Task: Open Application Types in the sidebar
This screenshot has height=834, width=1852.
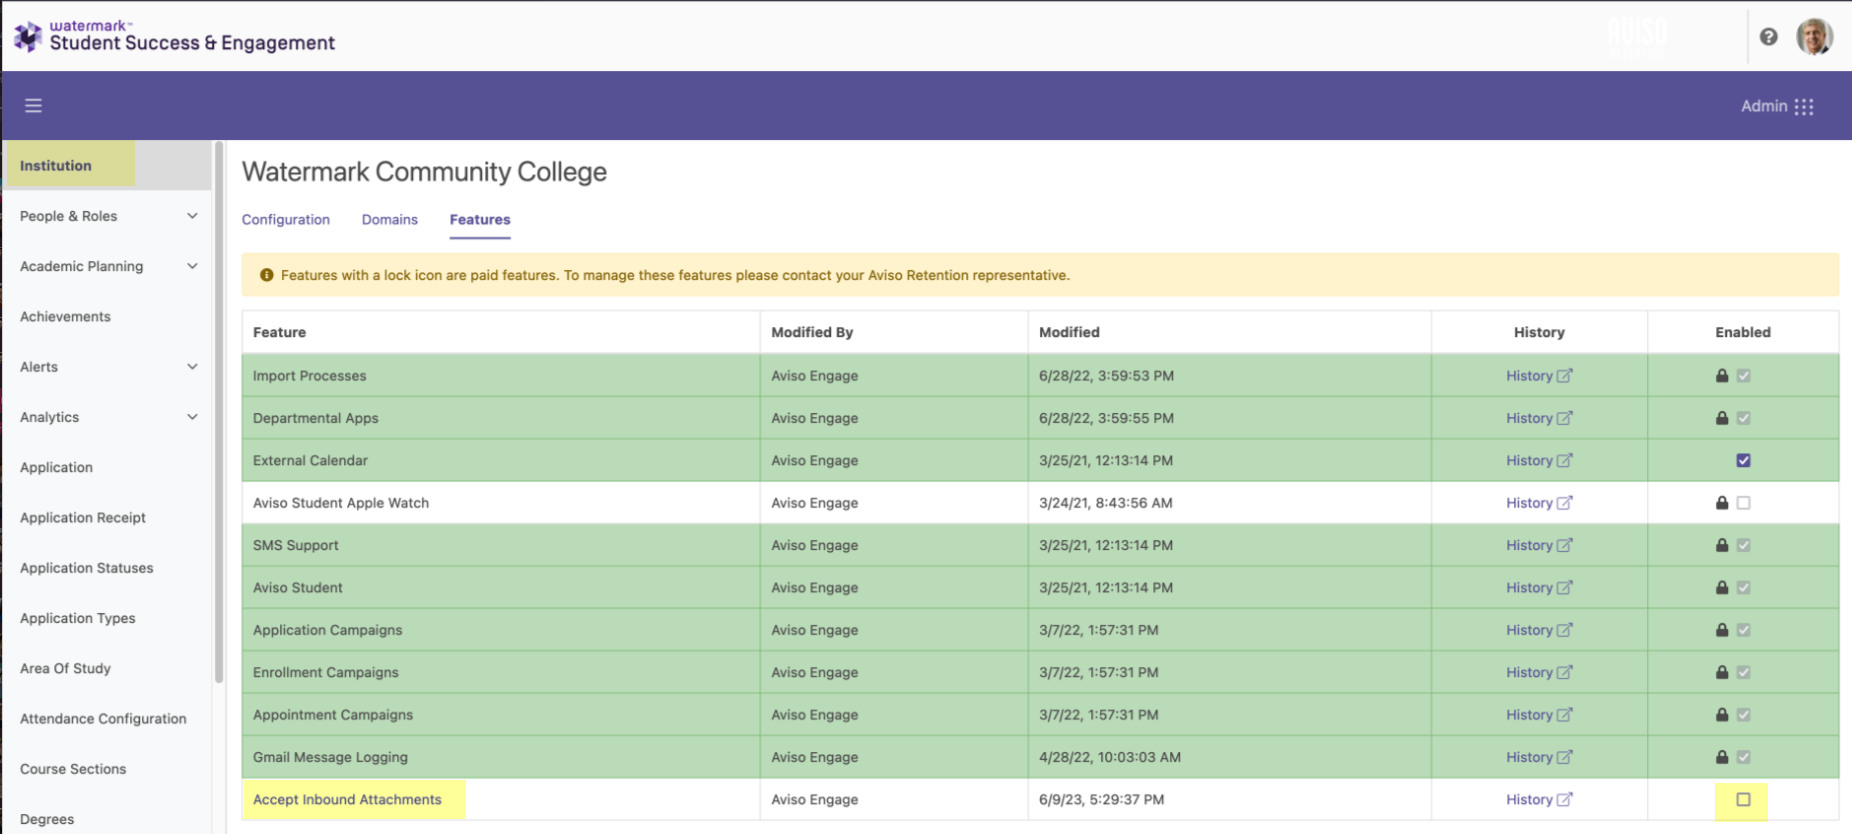Action: (78, 618)
